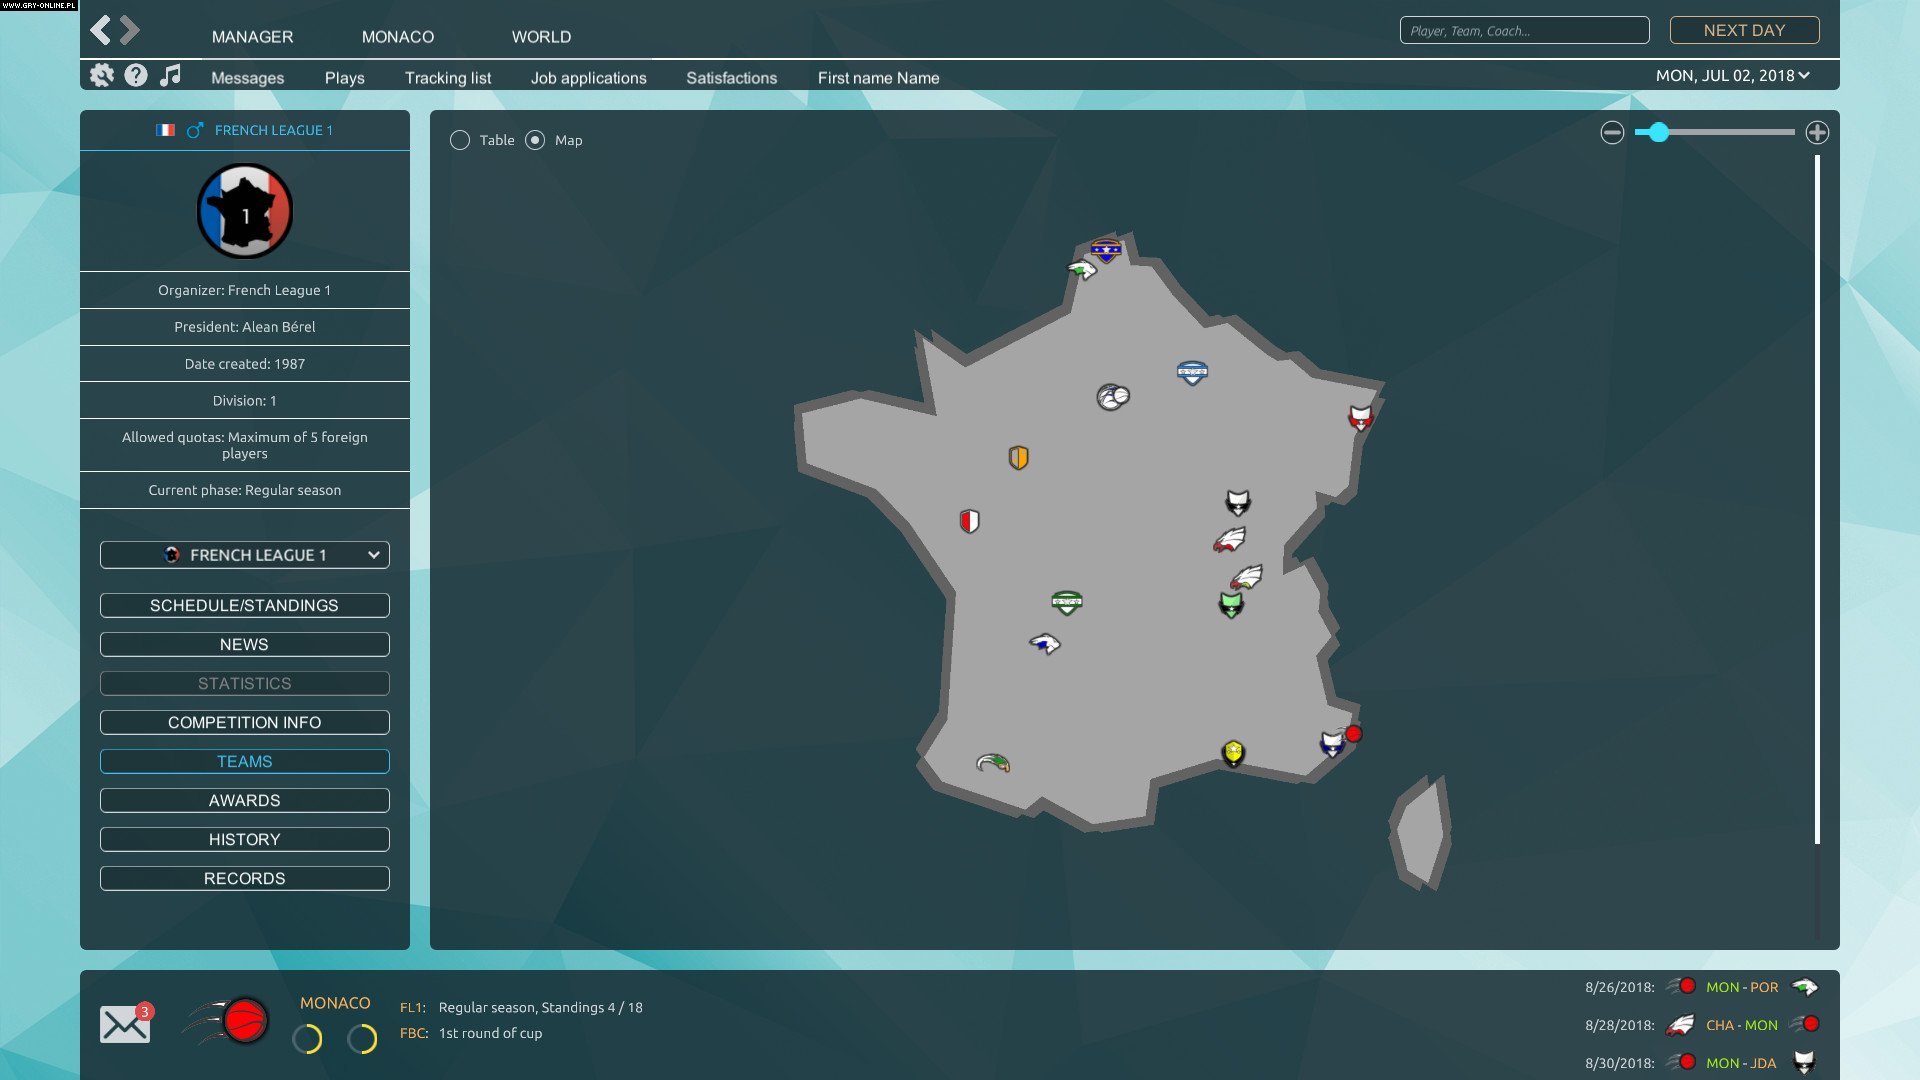Open the TEAMS section in the sidebar
Screen dimensions: 1920x1080
point(244,761)
